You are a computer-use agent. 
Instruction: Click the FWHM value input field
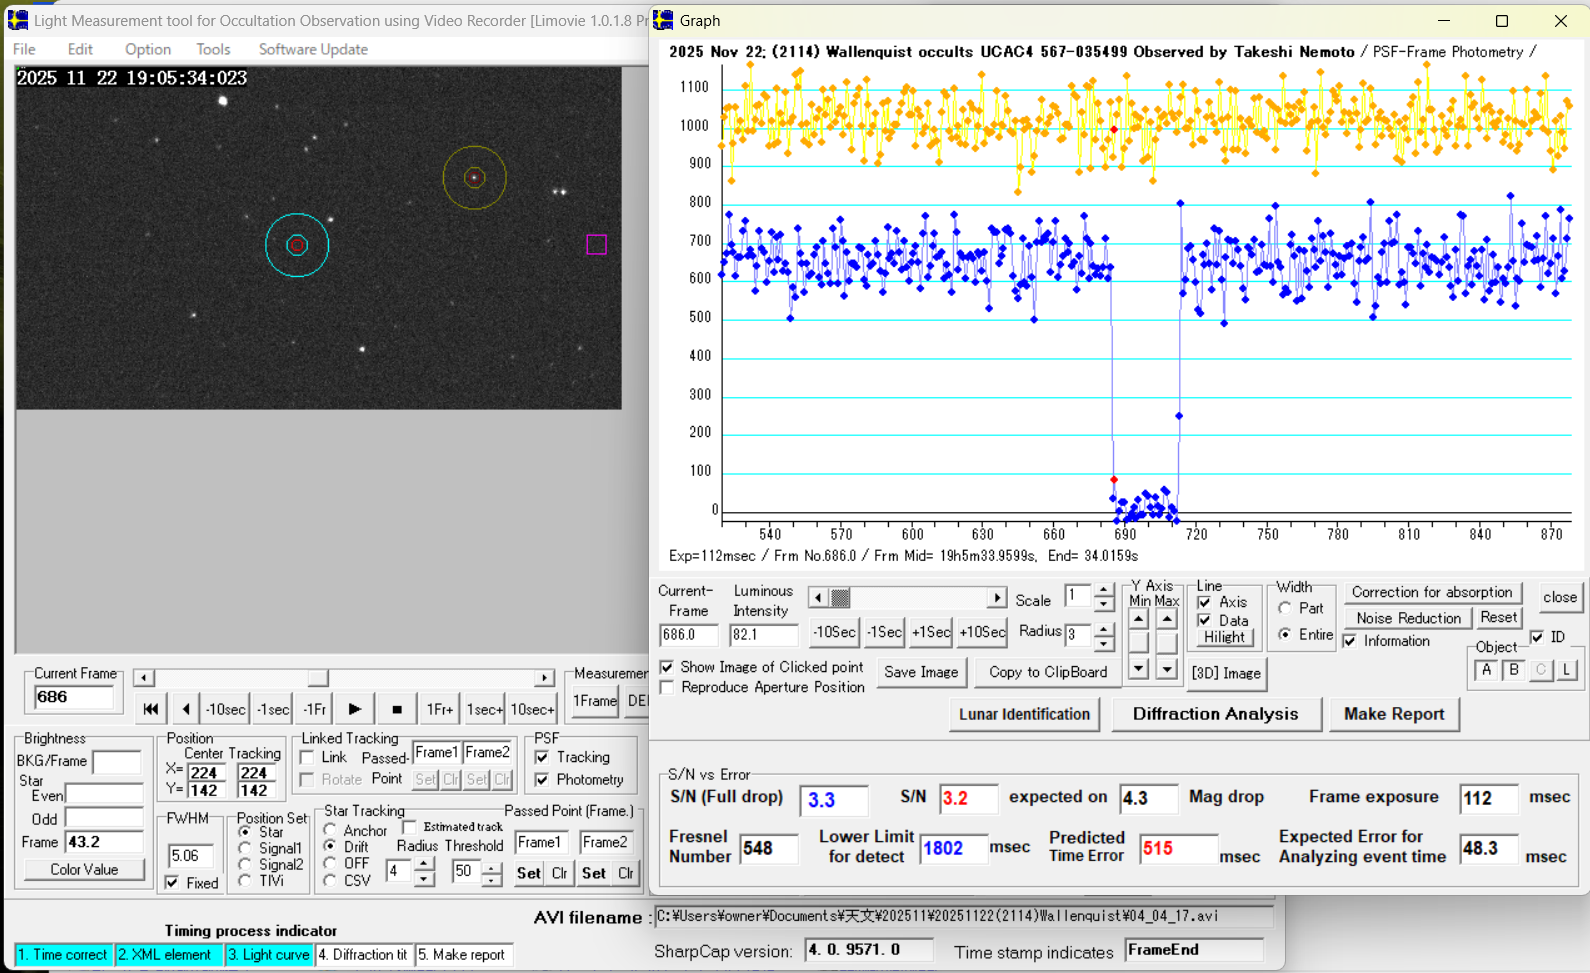[x=189, y=856]
